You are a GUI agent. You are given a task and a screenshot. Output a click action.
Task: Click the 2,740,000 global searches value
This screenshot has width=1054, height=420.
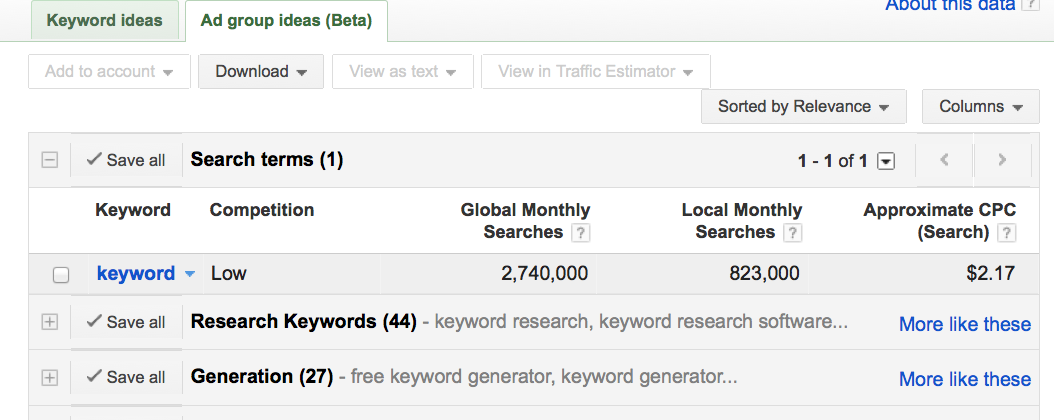(x=544, y=274)
